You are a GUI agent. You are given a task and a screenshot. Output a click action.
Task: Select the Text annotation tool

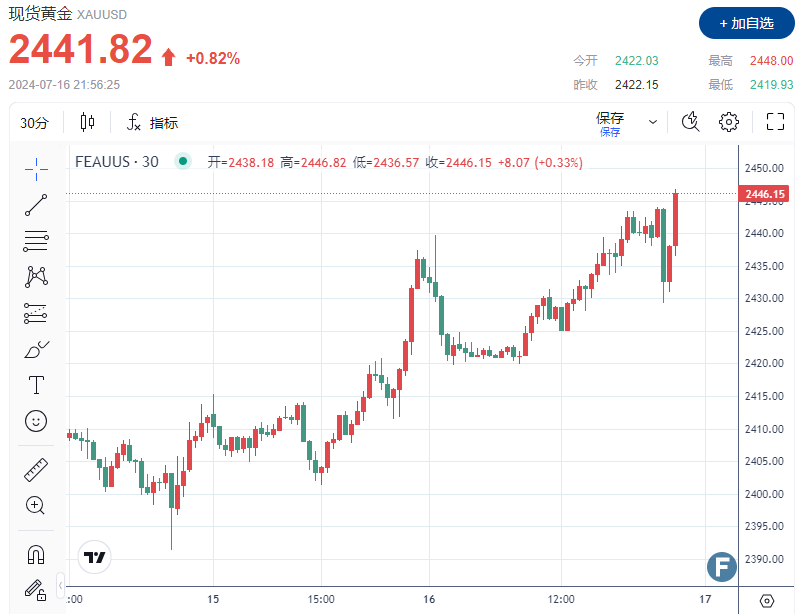pos(36,385)
